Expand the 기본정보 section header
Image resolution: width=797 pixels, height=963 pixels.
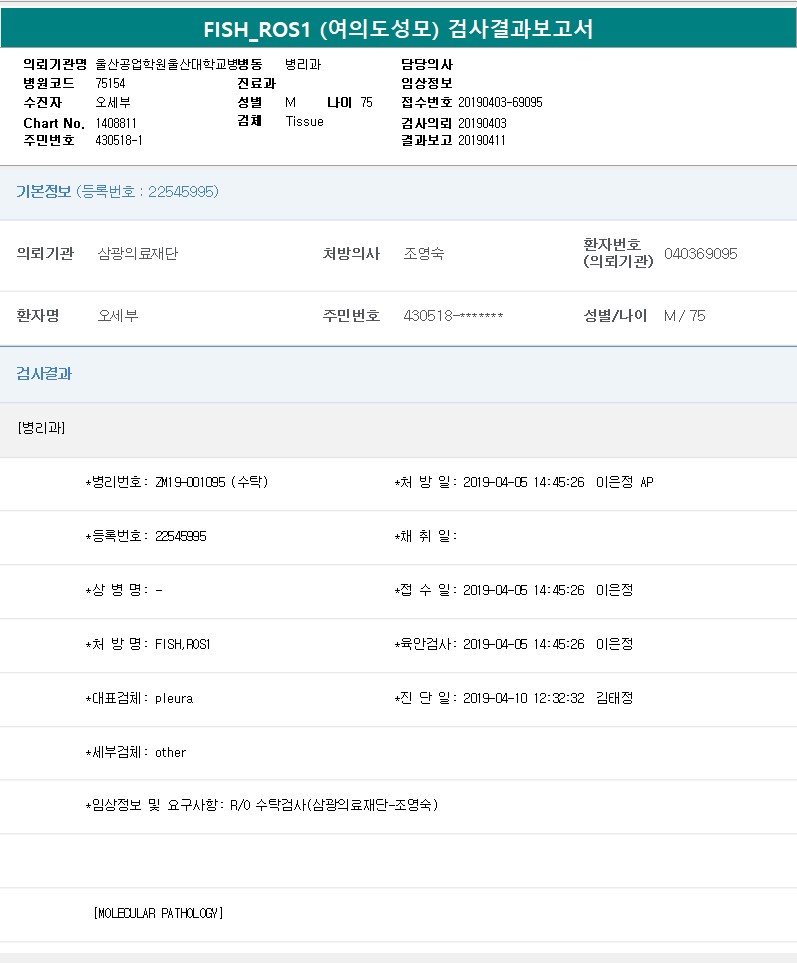(117, 192)
